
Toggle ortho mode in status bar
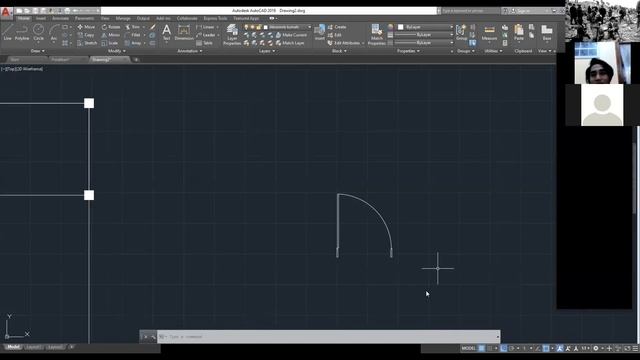click(504, 348)
